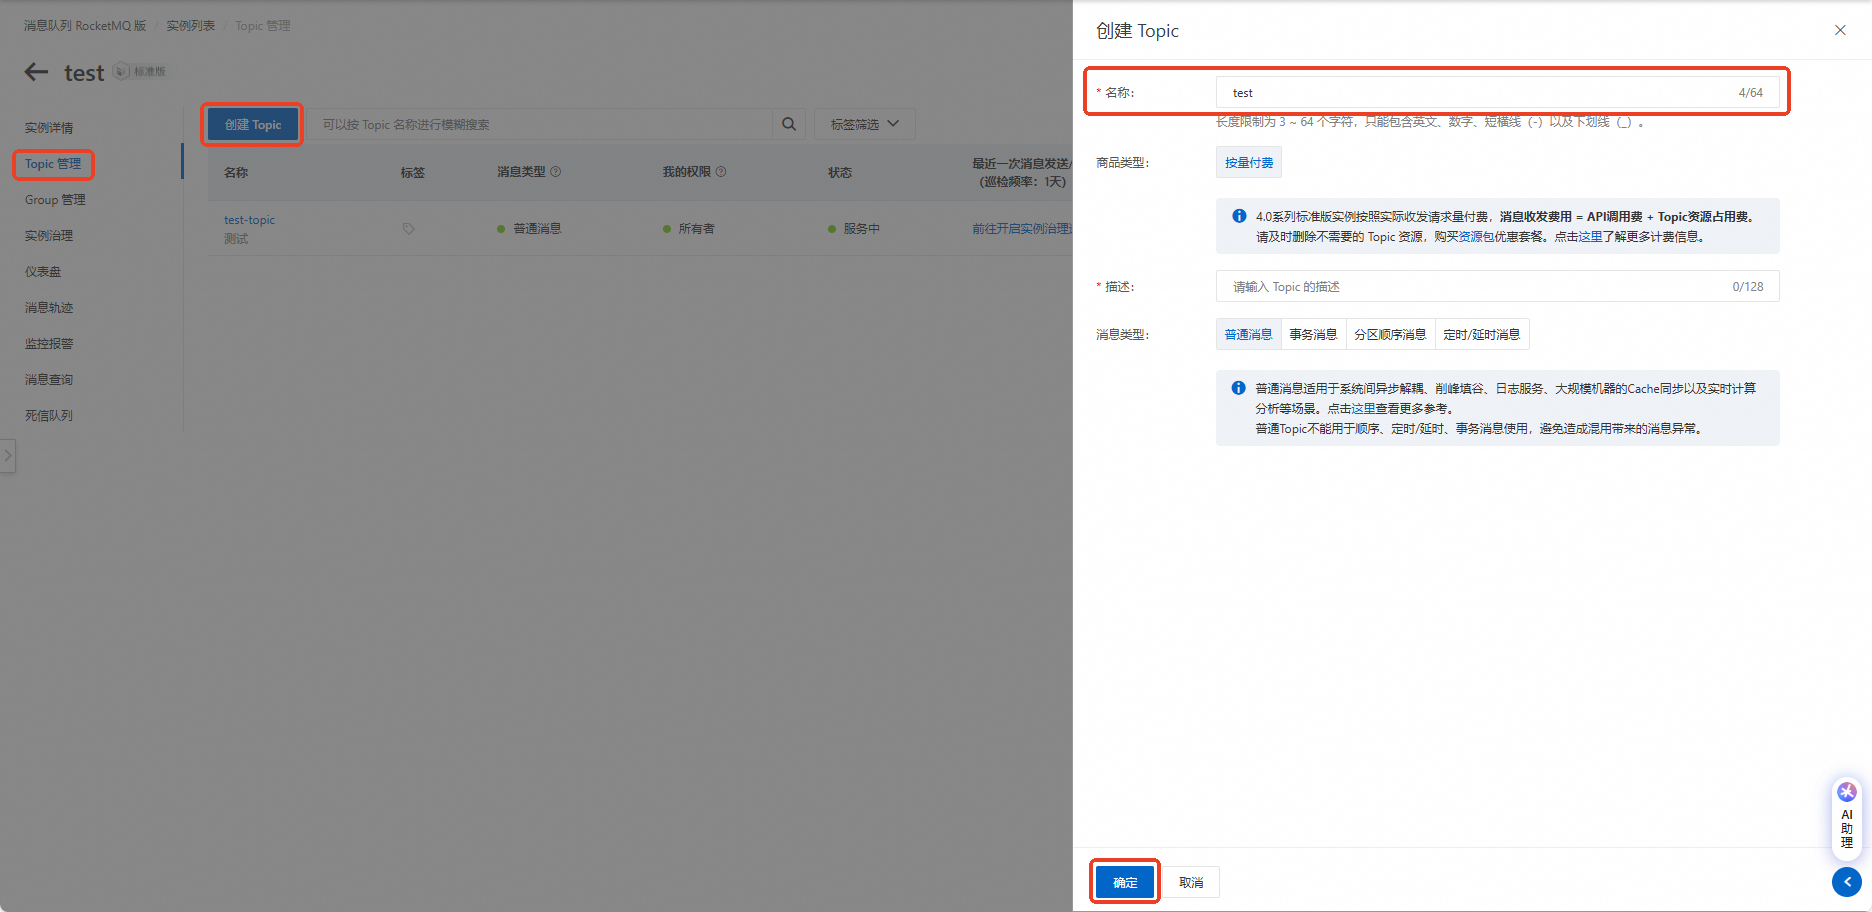Click the help icon beside 我的权限 column header
Image resolution: width=1872 pixels, height=912 pixels.
[x=721, y=172]
